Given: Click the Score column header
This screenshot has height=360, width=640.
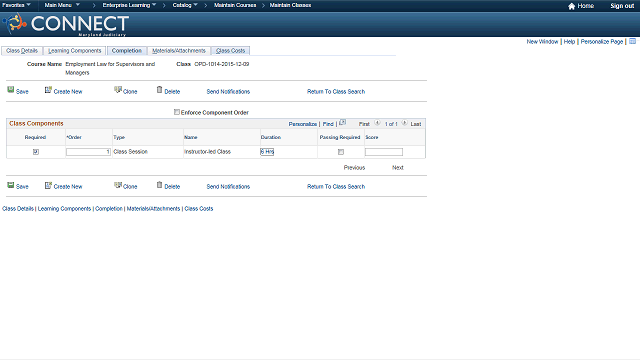Looking at the screenshot, I should tap(371, 138).
